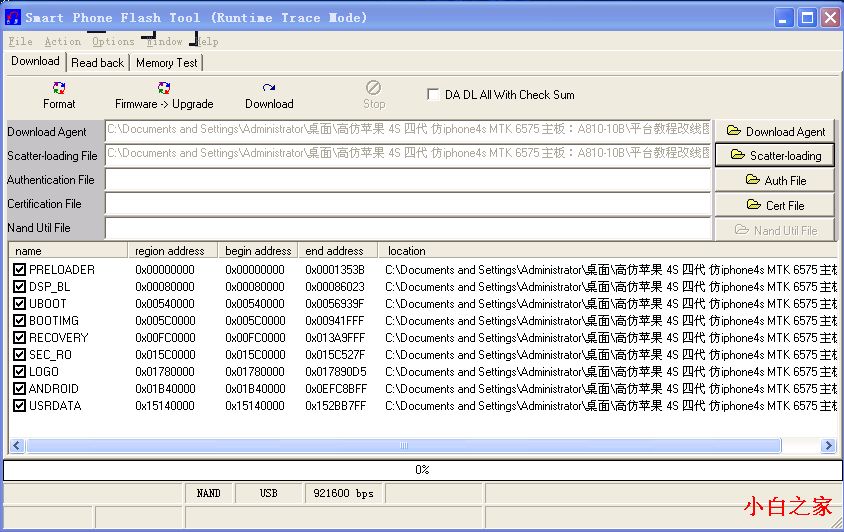Image resolution: width=844 pixels, height=532 pixels.
Task: Click the Format toolbar icon
Action: coord(59,88)
